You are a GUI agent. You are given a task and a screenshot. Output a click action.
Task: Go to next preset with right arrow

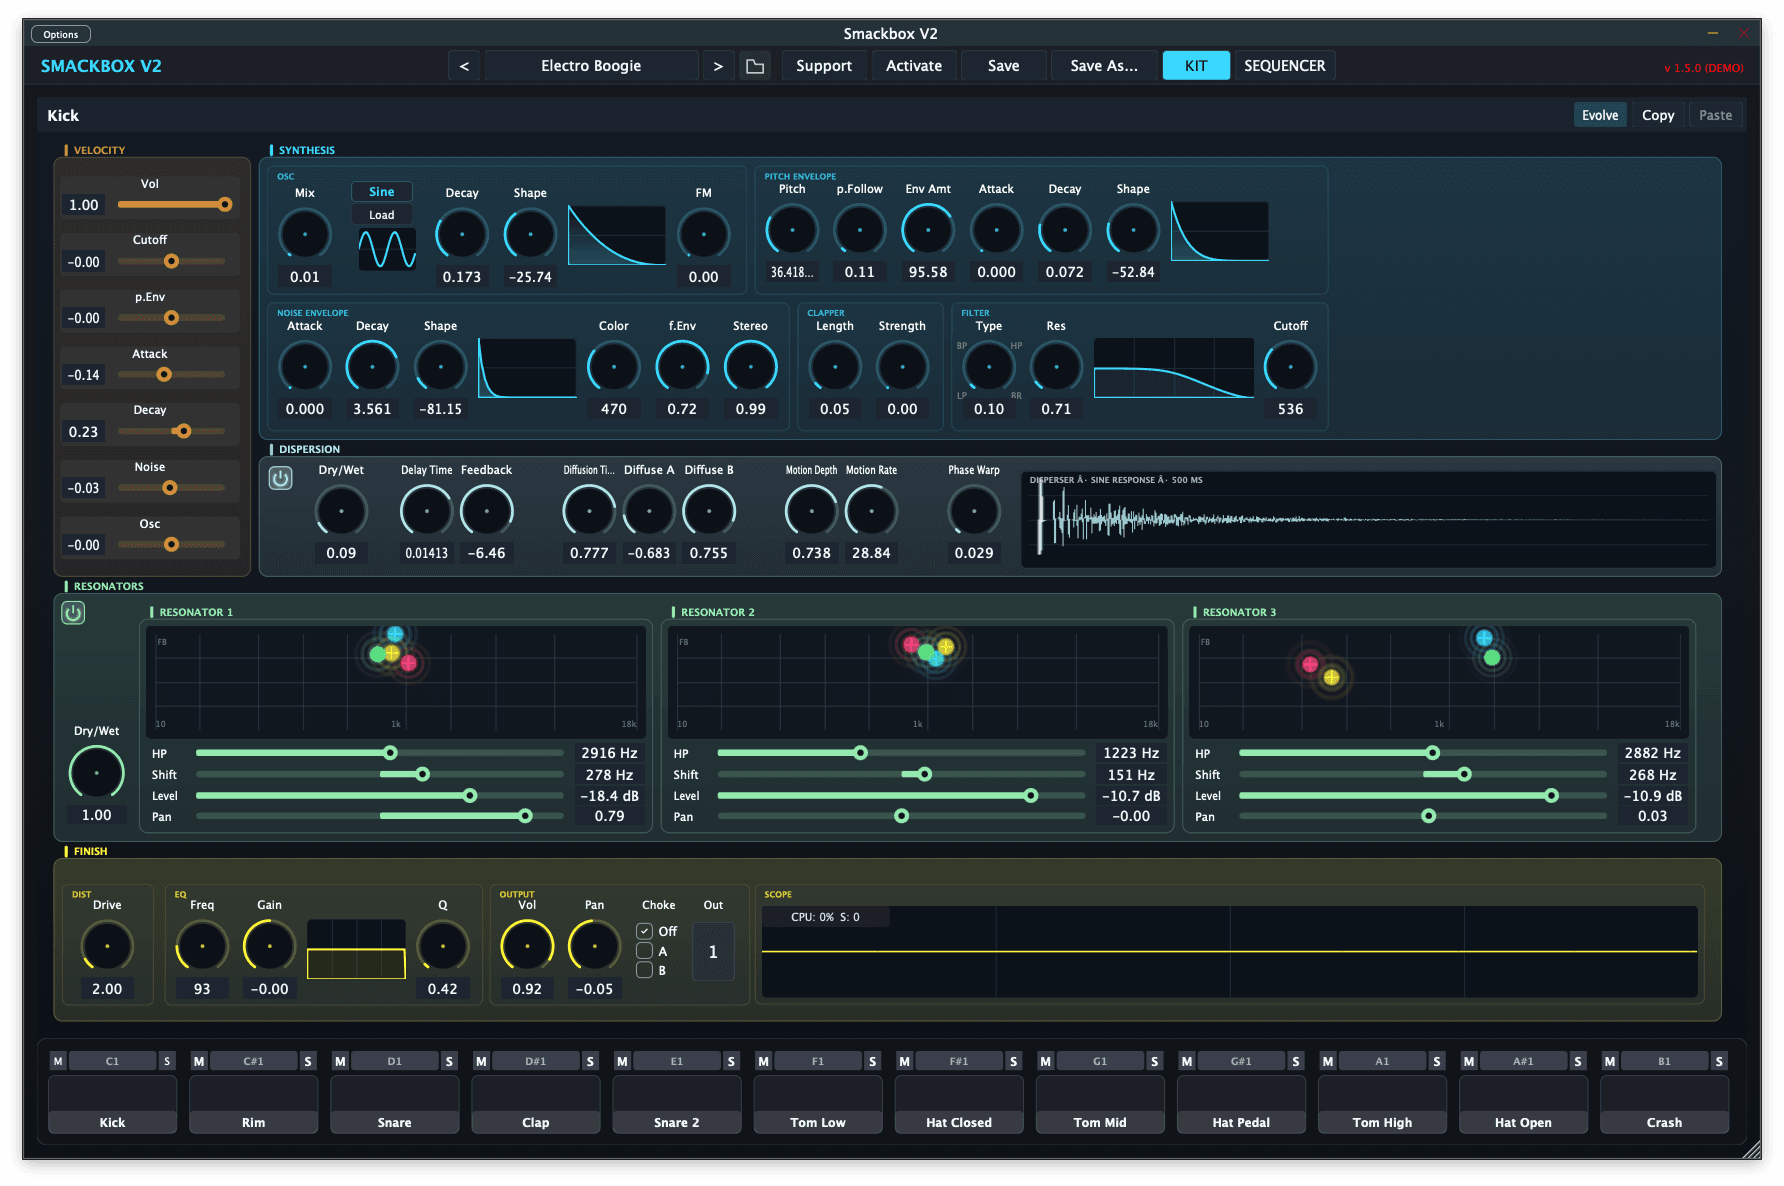718,66
